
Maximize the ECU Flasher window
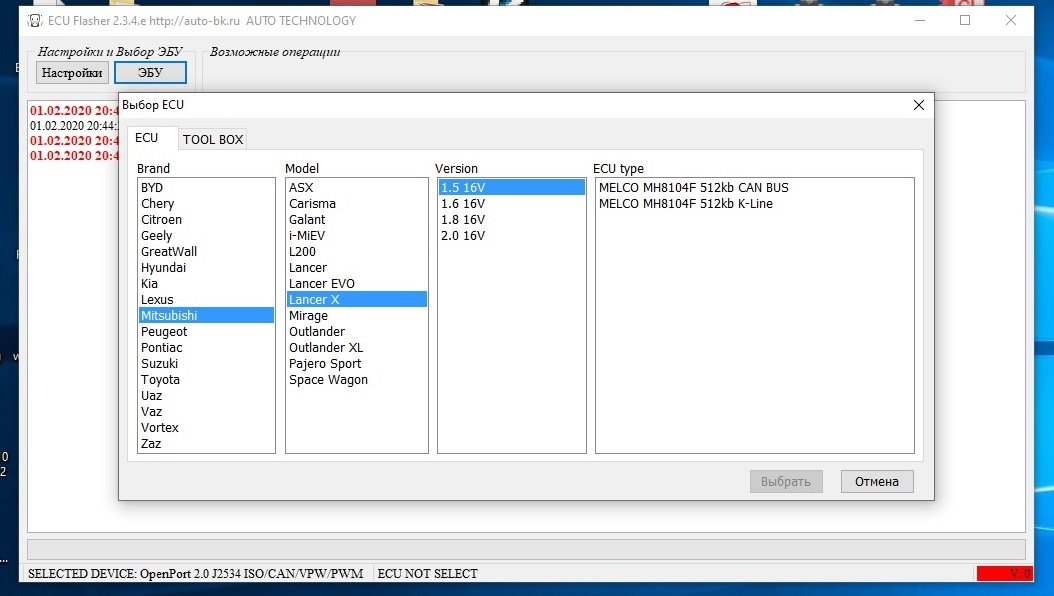click(965, 20)
